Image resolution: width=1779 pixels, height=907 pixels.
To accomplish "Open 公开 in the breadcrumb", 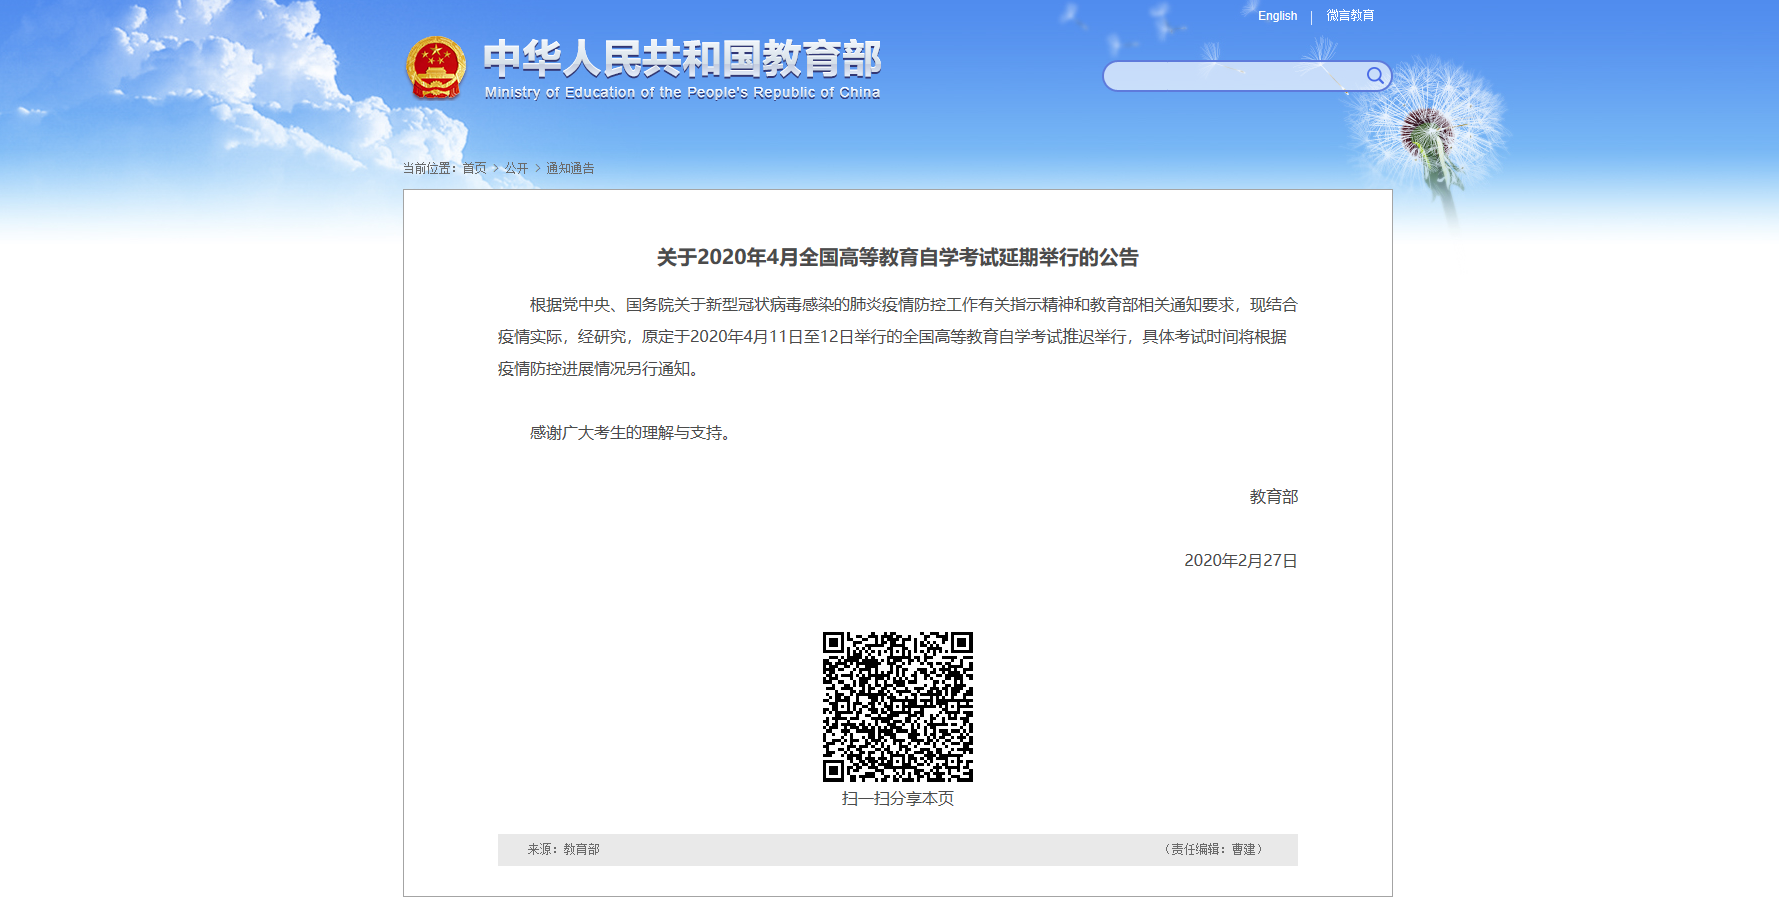I will pyautogui.click(x=516, y=168).
